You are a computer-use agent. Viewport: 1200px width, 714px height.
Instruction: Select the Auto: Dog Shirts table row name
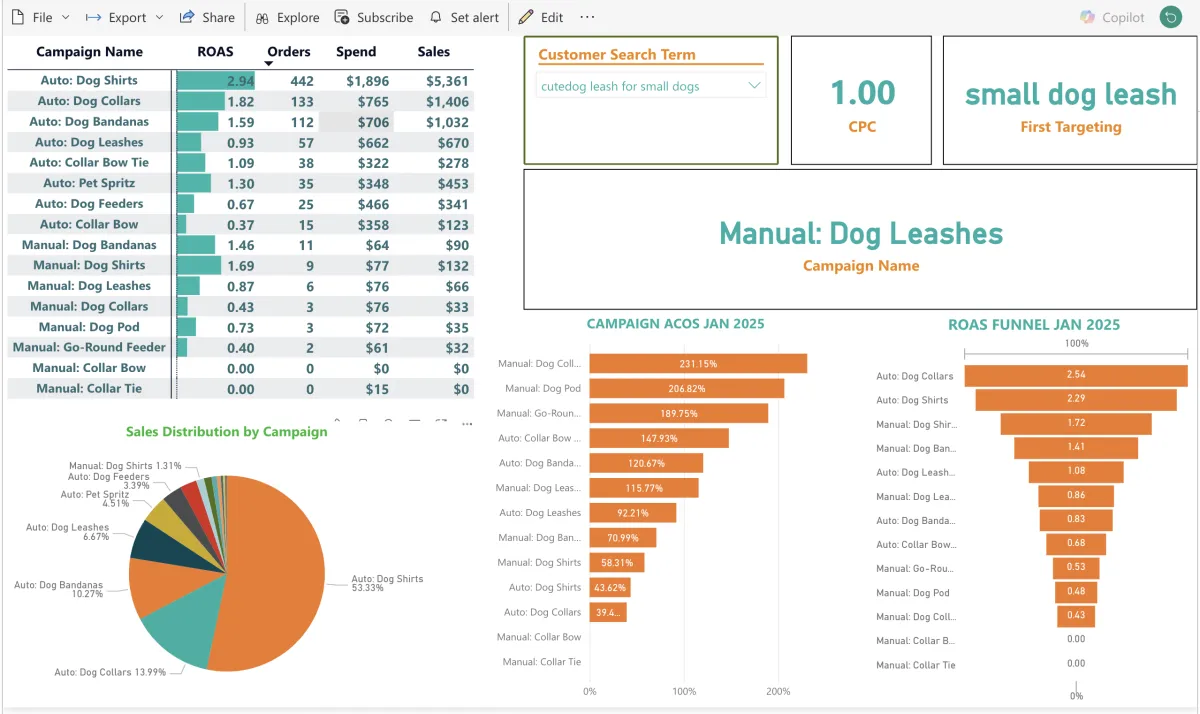click(89, 80)
